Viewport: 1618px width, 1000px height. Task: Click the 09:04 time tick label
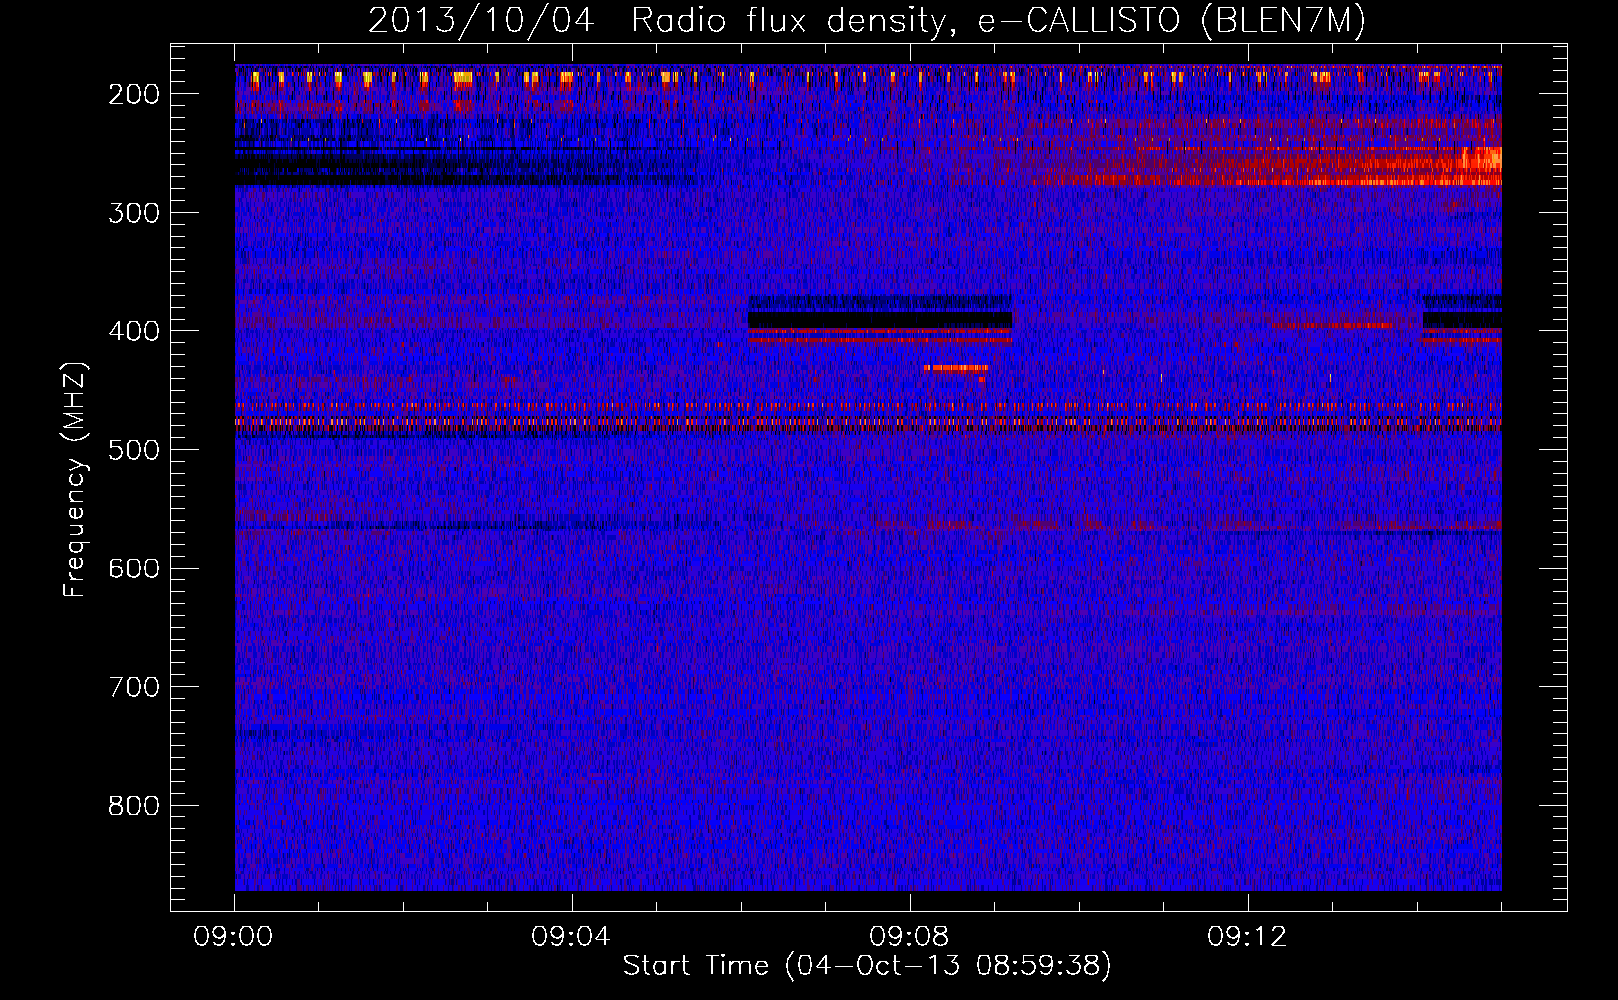click(x=571, y=937)
